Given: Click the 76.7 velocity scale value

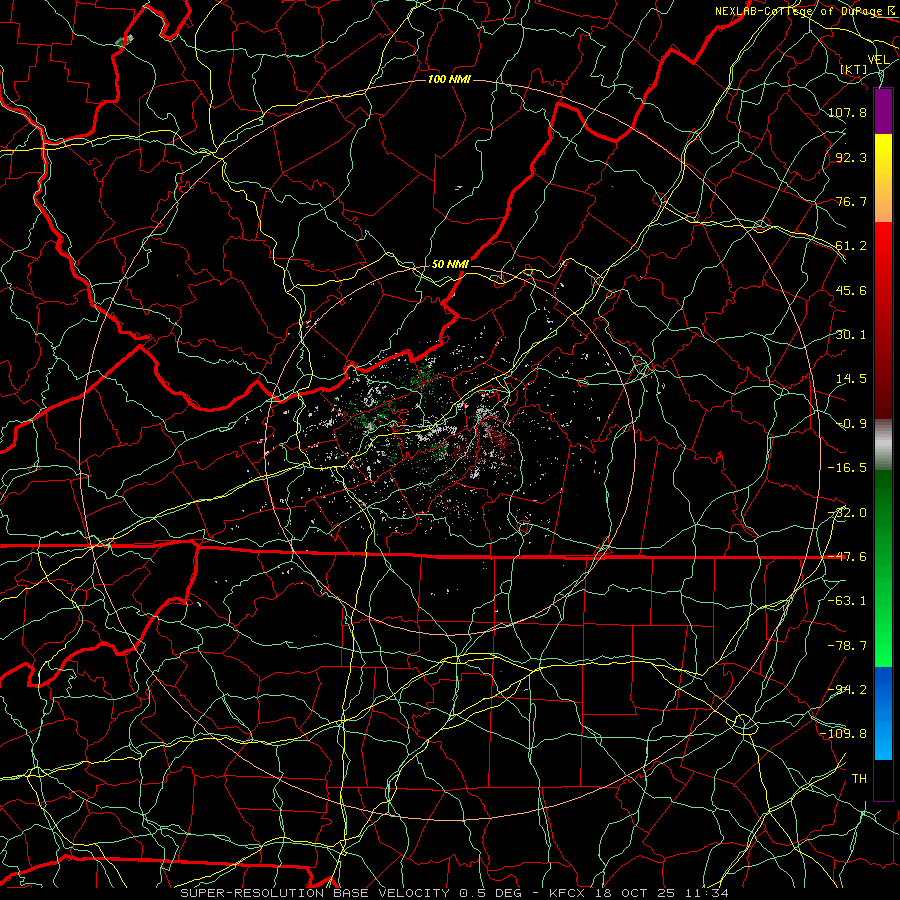Looking at the screenshot, I should pyautogui.click(x=851, y=201).
